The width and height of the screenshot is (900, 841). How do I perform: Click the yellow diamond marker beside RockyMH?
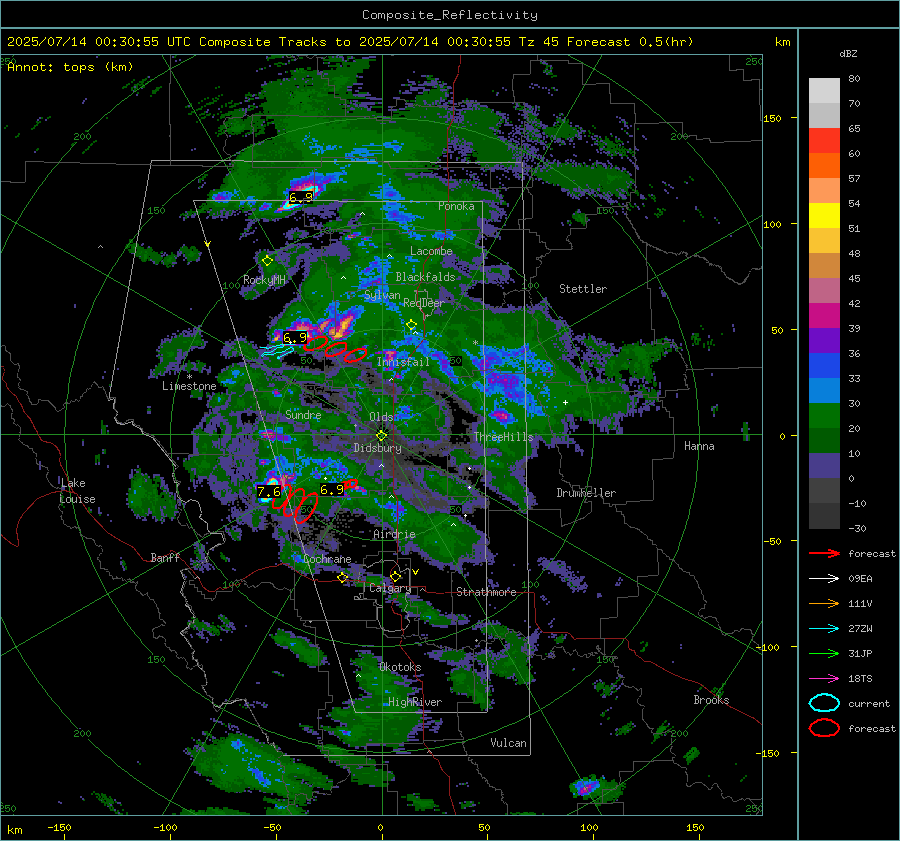point(267,261)
